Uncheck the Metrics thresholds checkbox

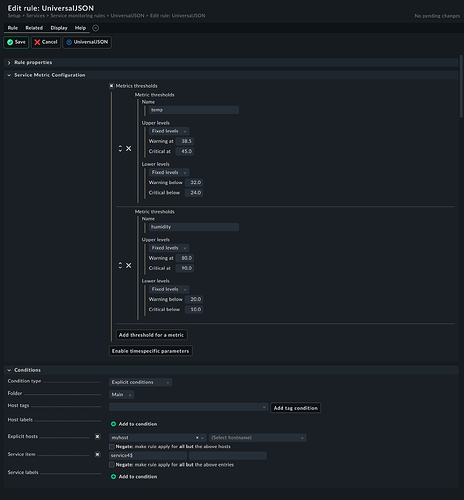(x=112, y=86)
